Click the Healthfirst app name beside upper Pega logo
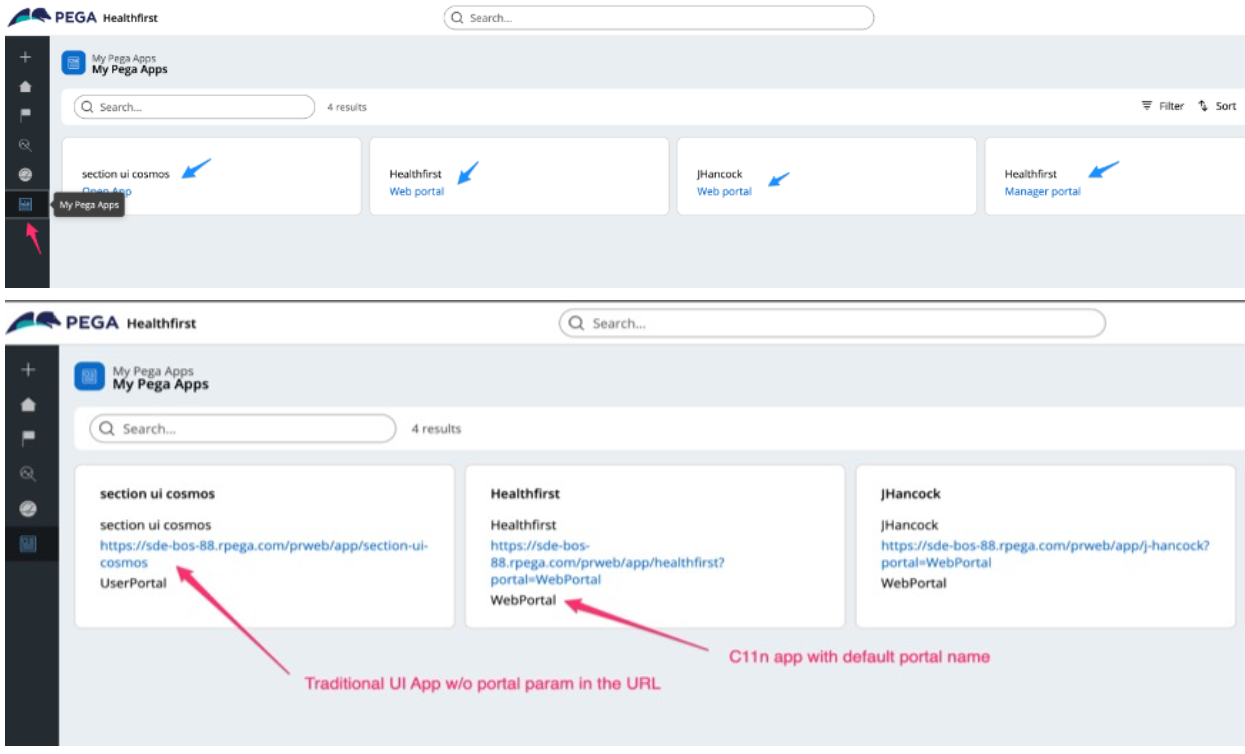This screenshot has width=1245, height=754. (130, 18)
